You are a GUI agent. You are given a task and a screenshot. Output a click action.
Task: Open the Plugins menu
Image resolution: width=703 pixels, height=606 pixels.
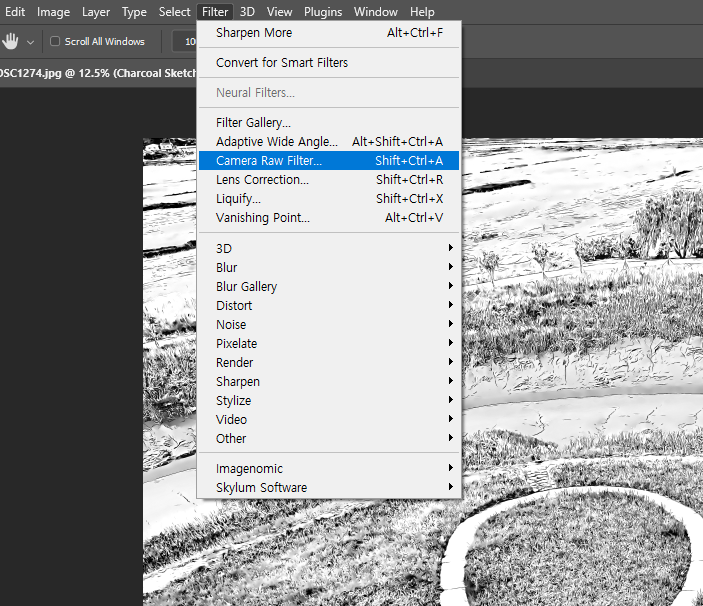(323, 12)
